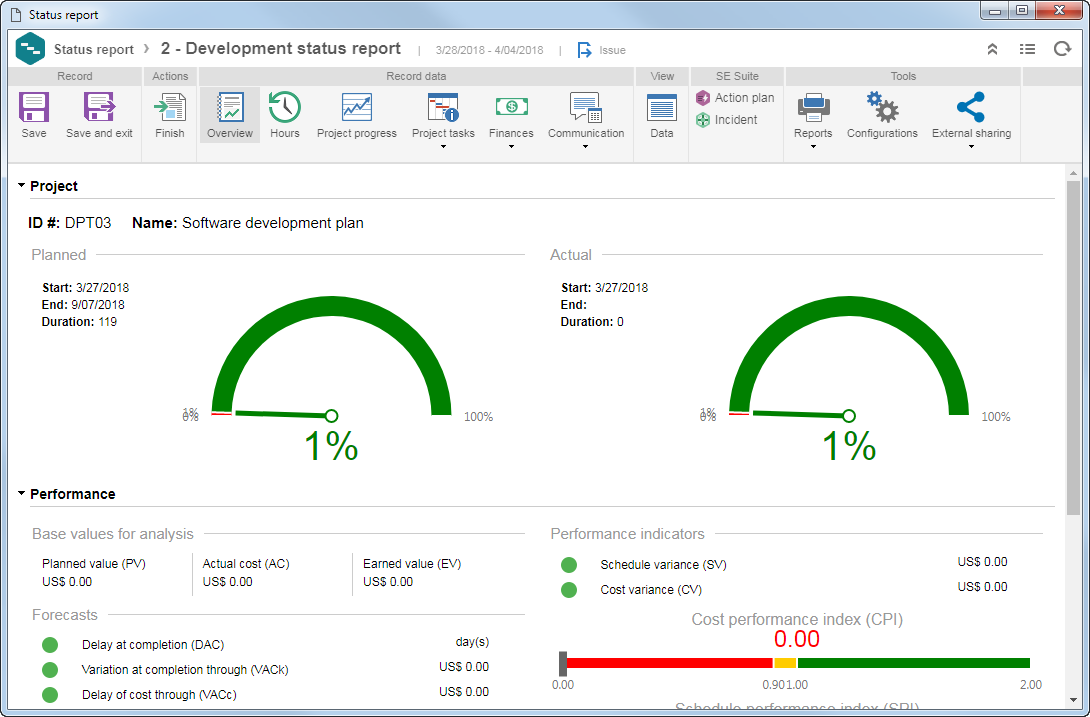1090x717 pixels.
Task: Click Schedule variance (SV) green indicator
Action: [x=569, y=565]
